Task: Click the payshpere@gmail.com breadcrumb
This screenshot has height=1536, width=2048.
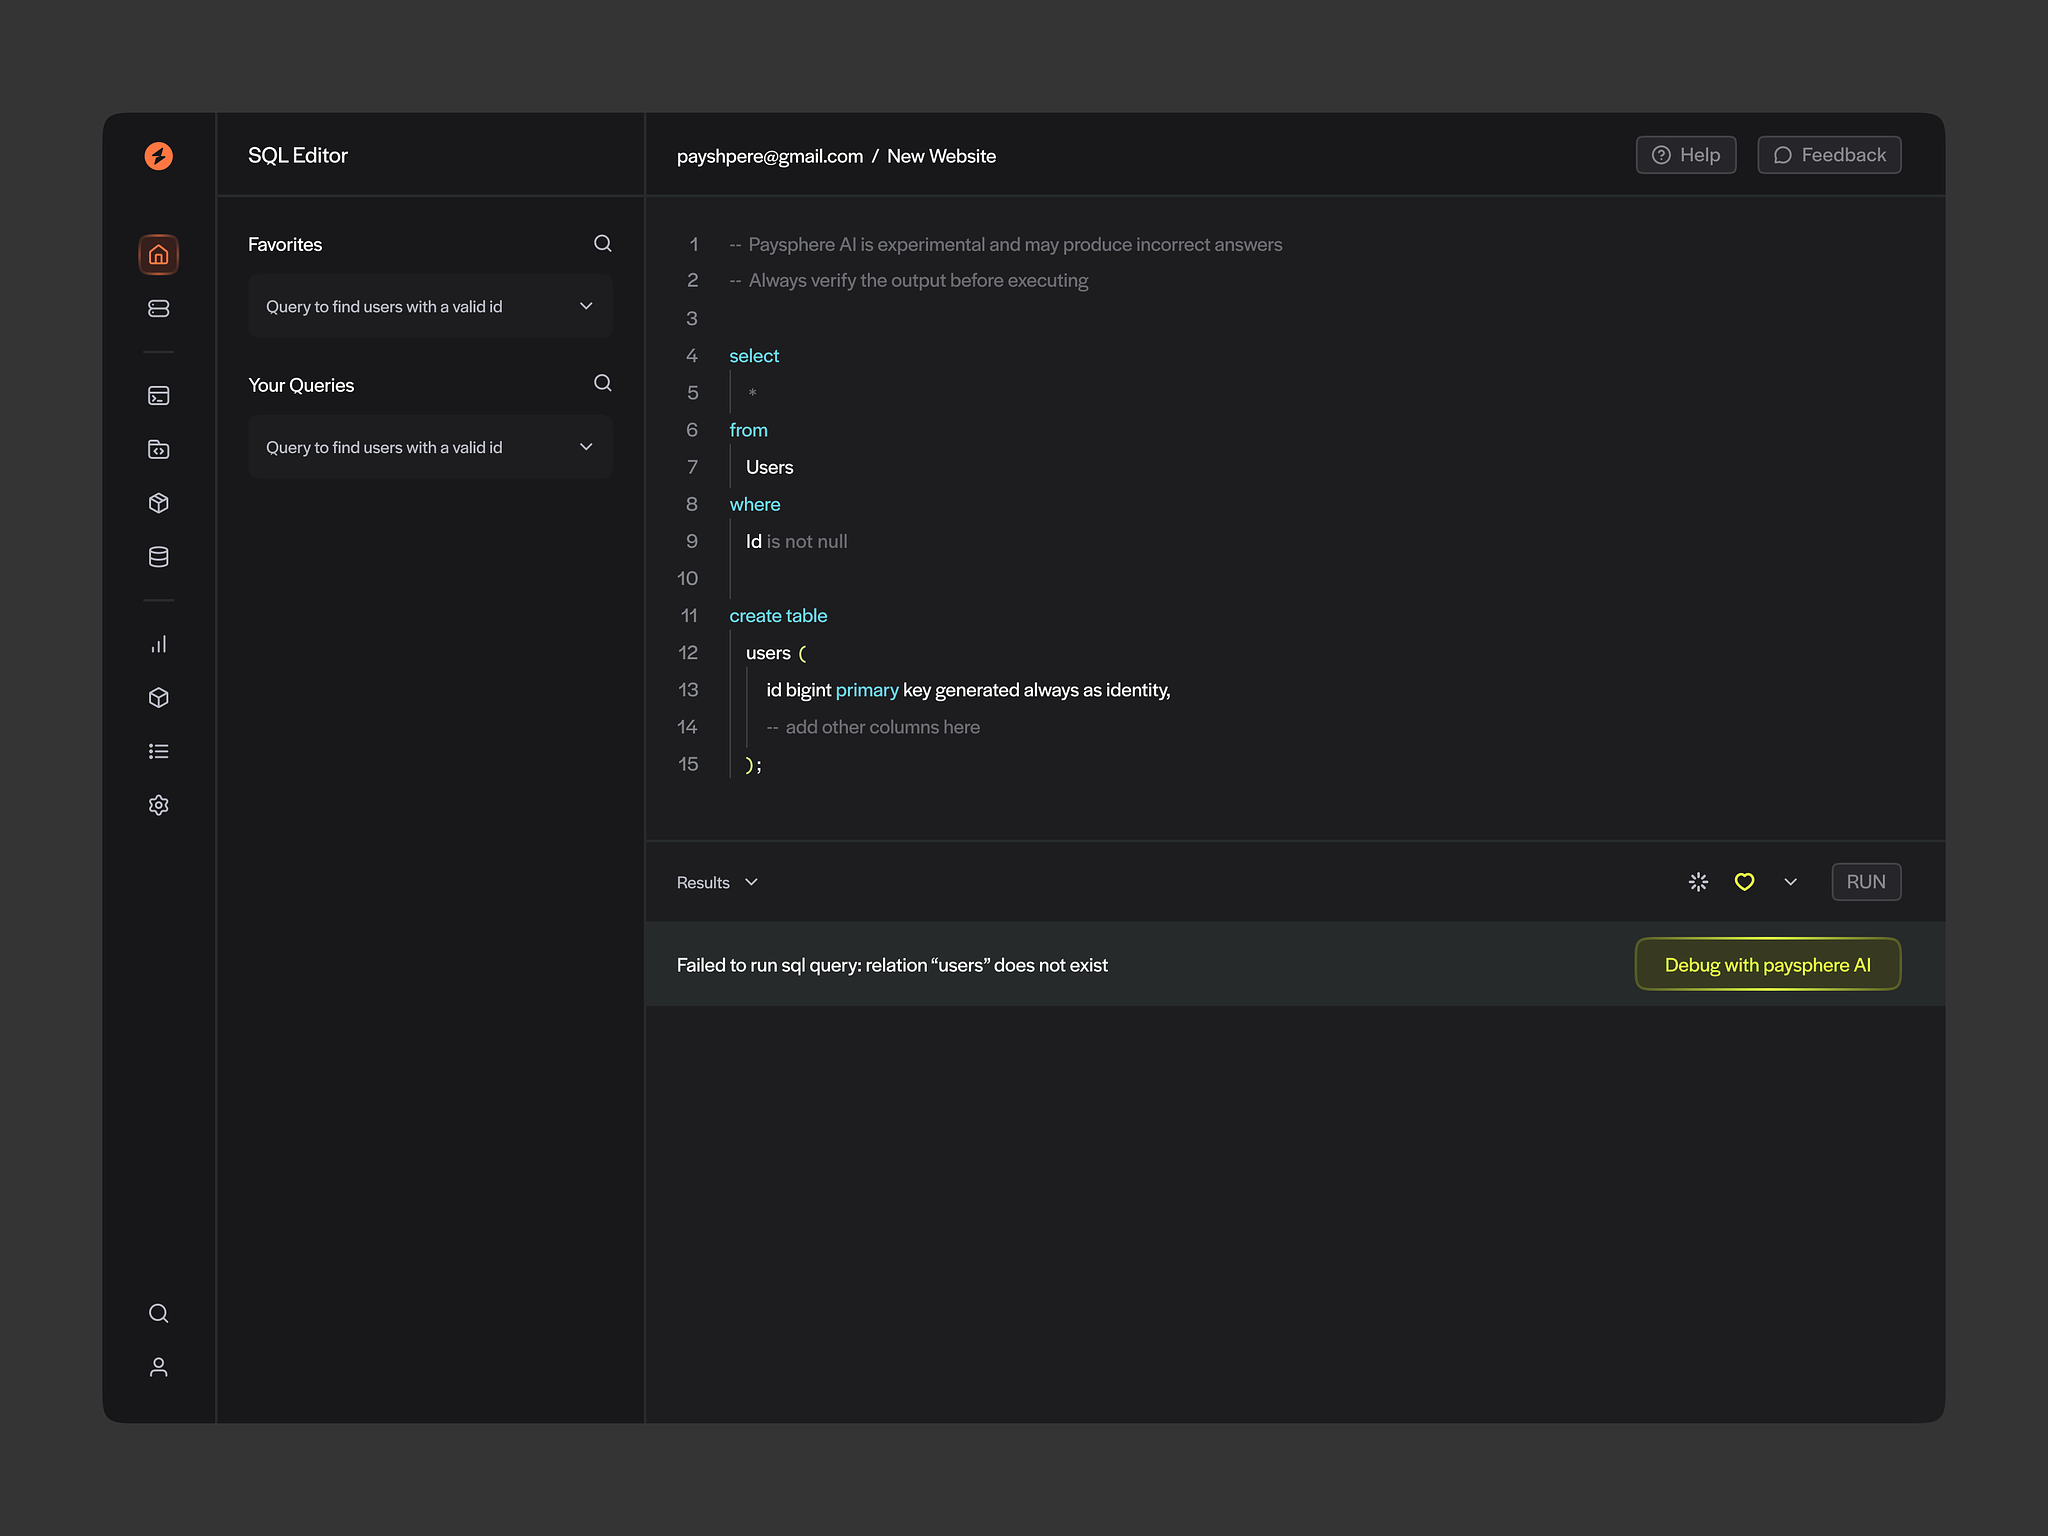Action: coord(769,156)
